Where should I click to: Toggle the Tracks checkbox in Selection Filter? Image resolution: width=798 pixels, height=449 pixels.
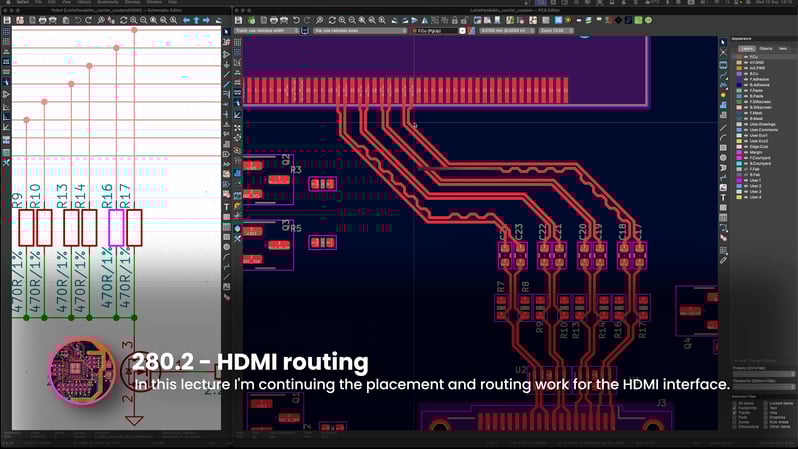point(736,413)
